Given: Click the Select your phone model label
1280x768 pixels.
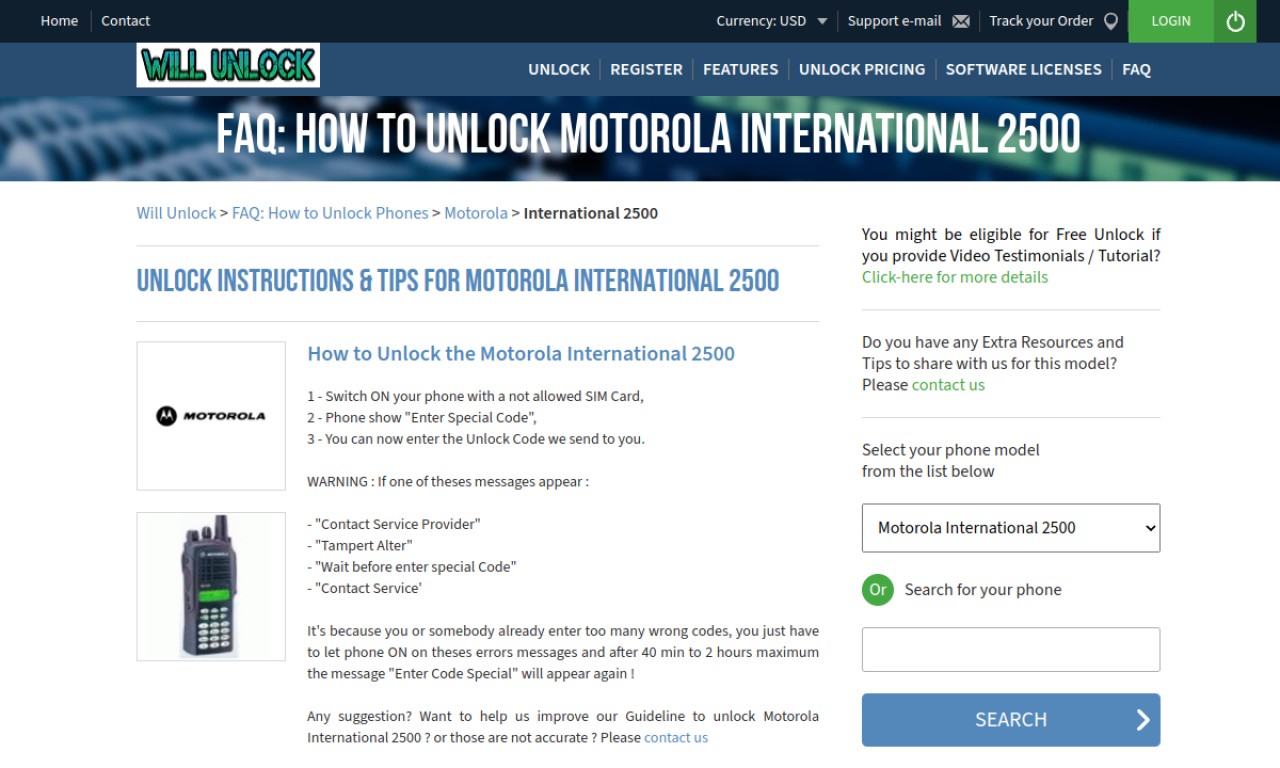Looking at the screenshot, I should pos(951,460).
